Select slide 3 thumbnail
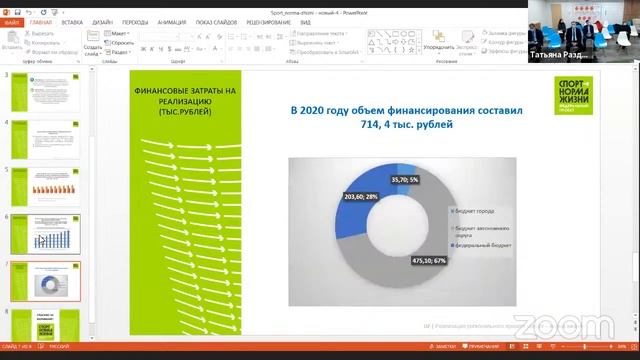The image size is (640, 360). pos(45,92)
